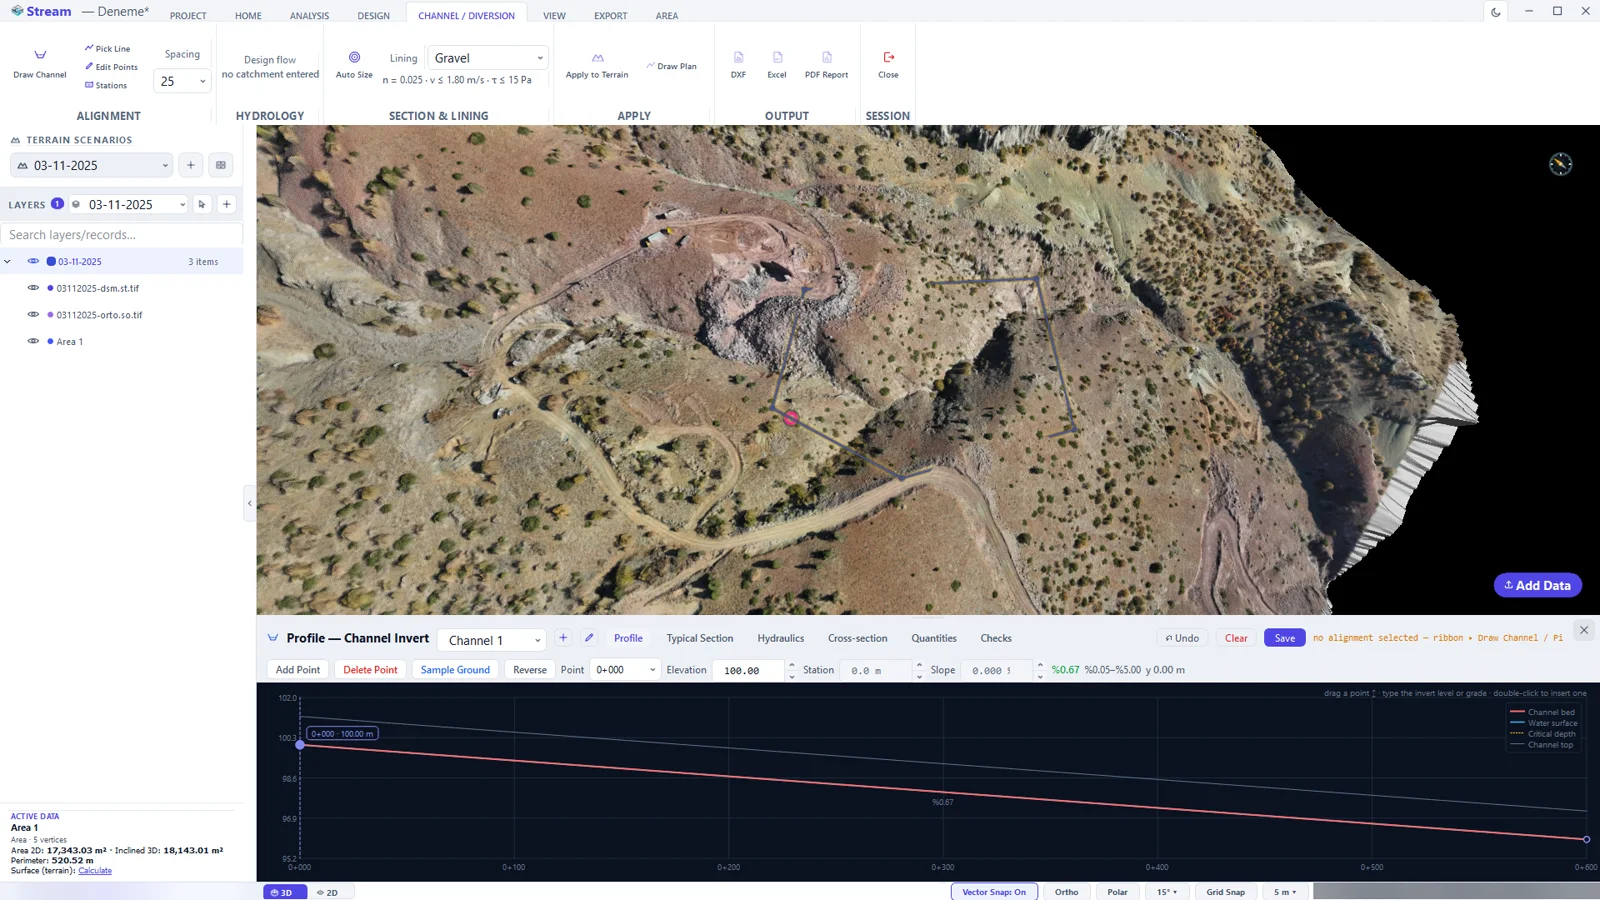This screenshot has width=1600, height=900.
Task: Add a new channel profile with the plus icon
Action: click(563, 638)
